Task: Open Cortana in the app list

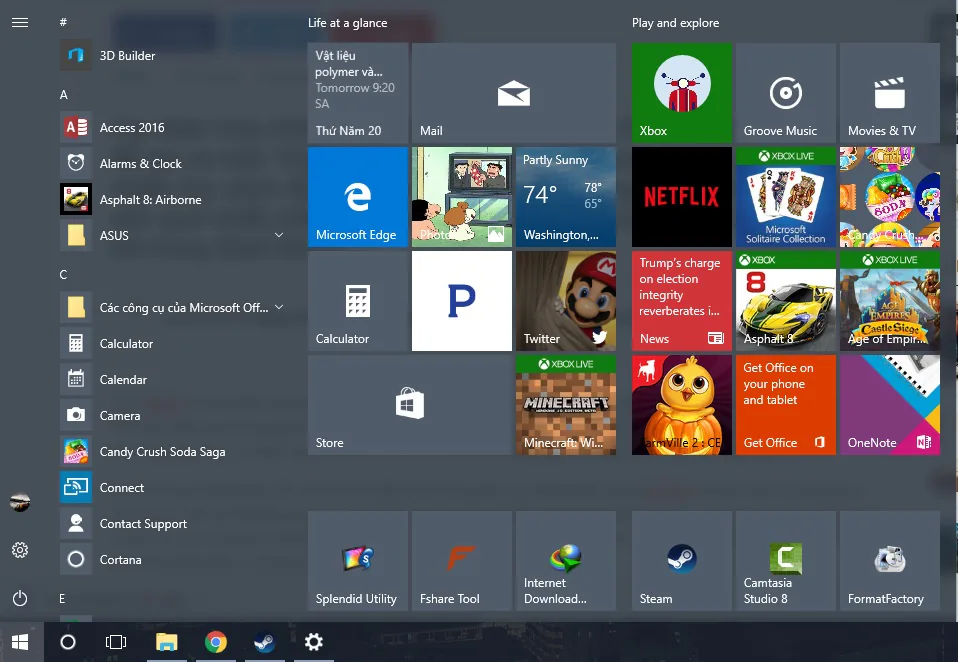Action: coord(174,559)
